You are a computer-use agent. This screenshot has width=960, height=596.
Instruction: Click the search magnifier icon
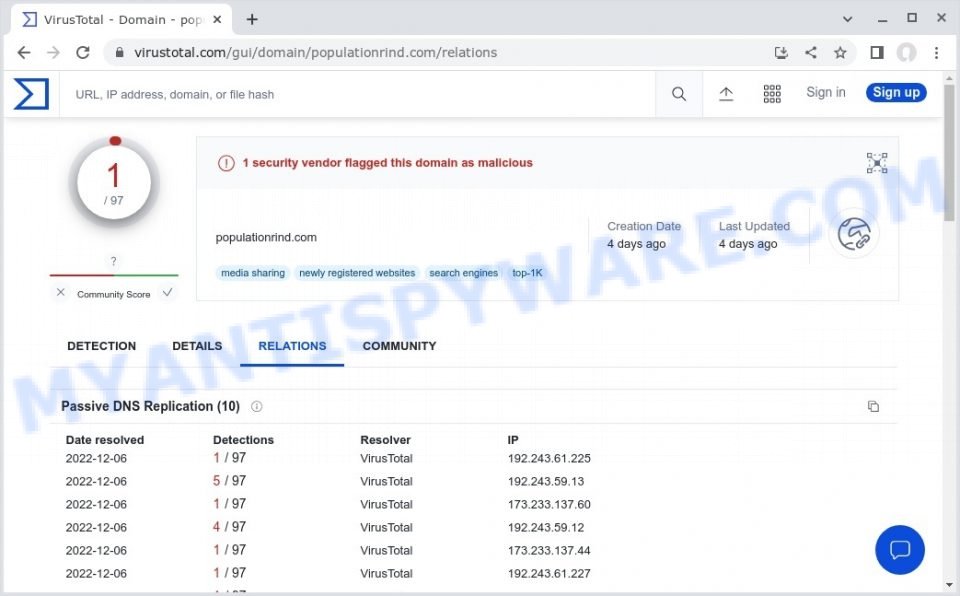678,94
